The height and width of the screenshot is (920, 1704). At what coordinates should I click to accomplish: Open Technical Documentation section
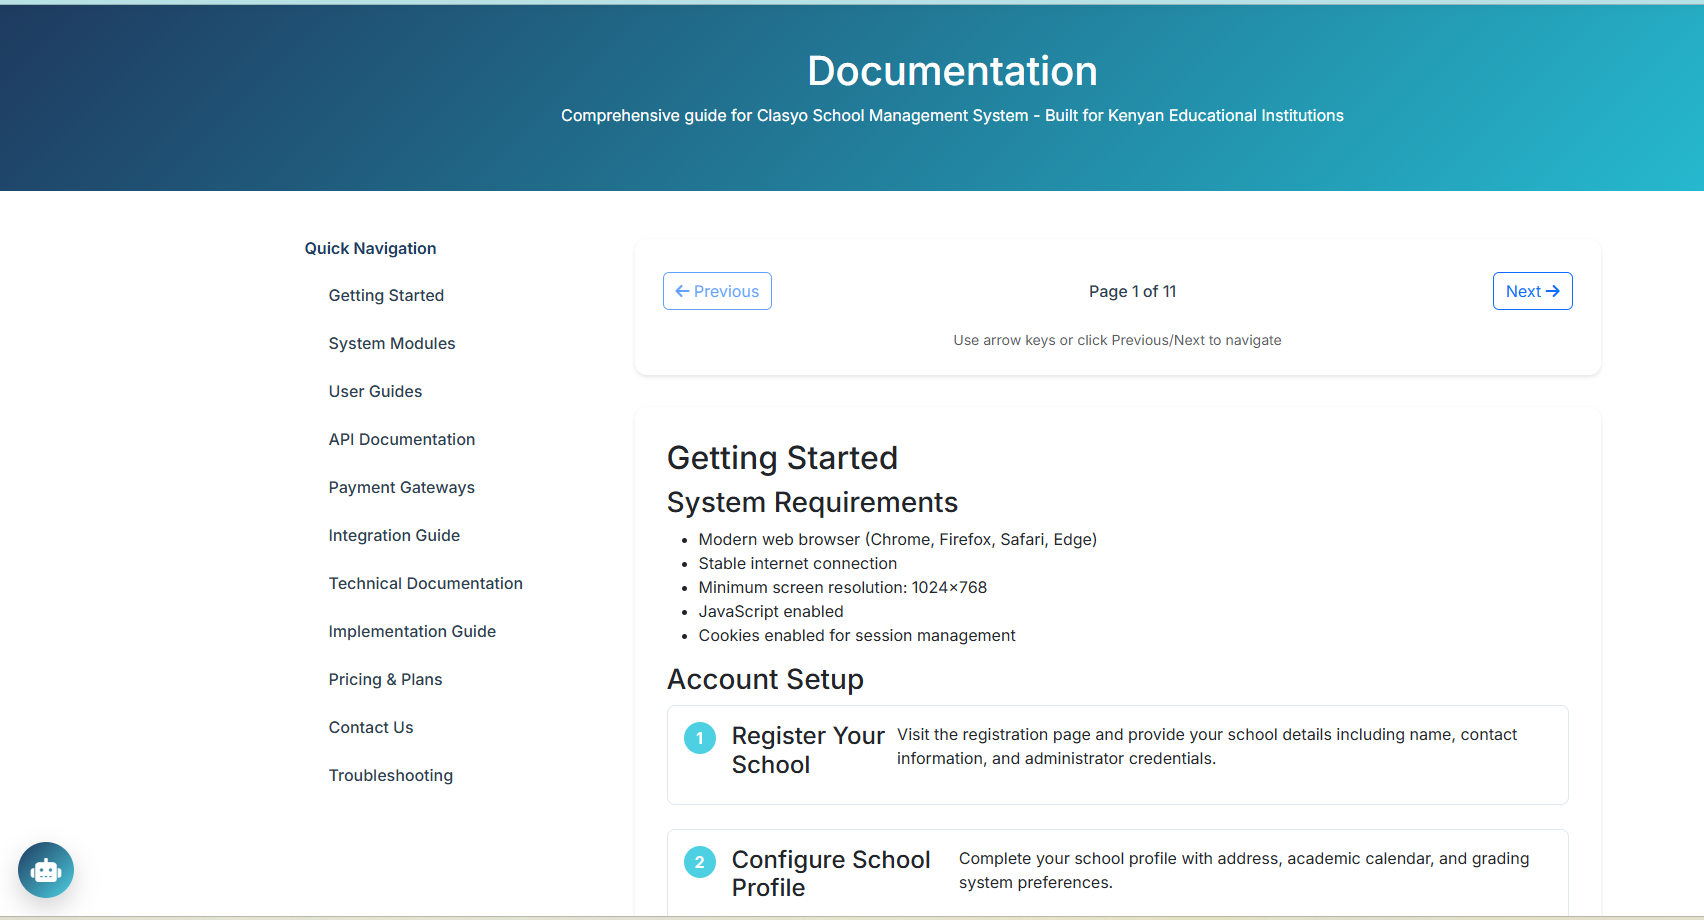[426, 583]
